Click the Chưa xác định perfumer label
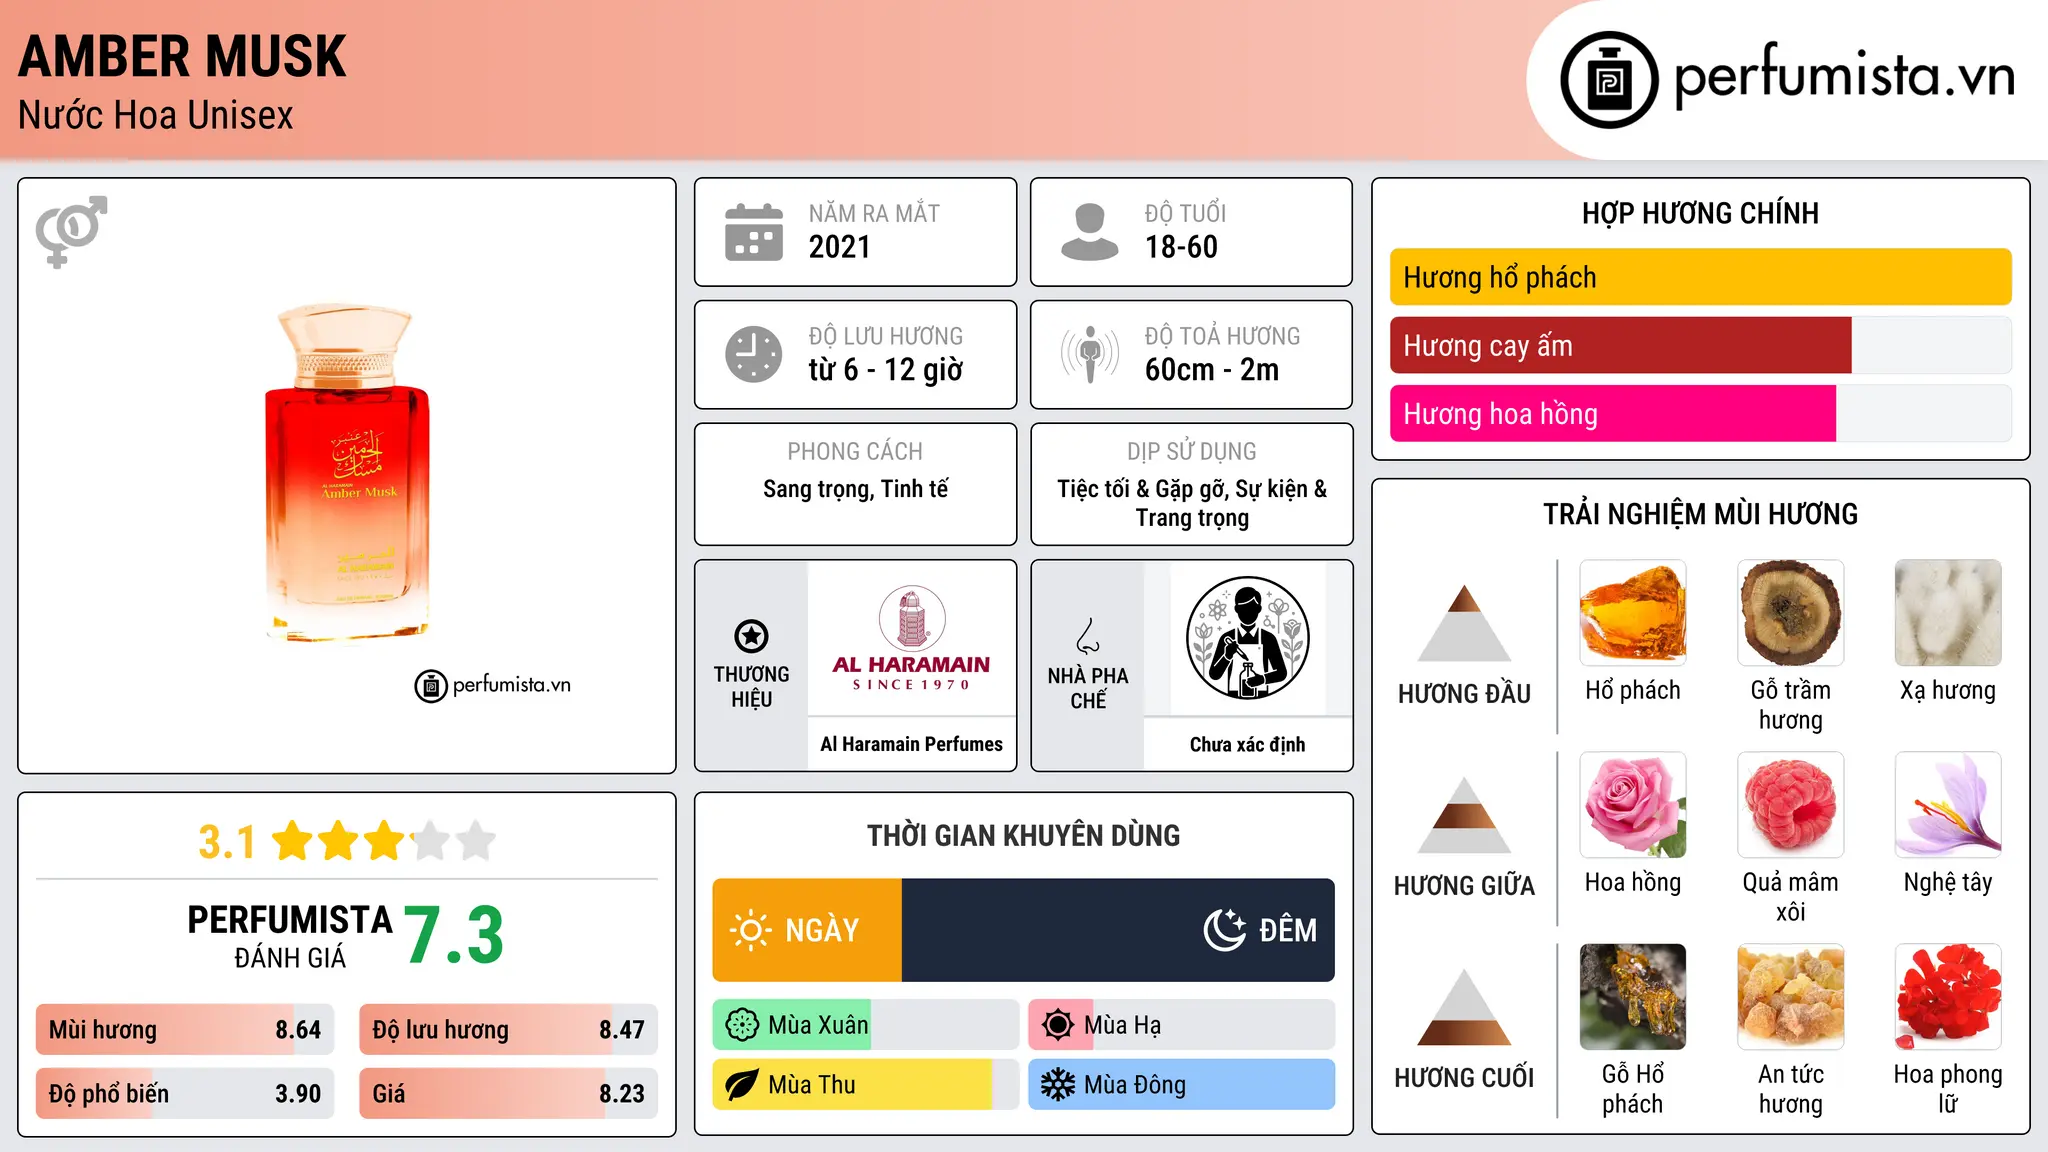Screen dimensions: 2048x1152 pyautogui.click(x=1247, y=744)
